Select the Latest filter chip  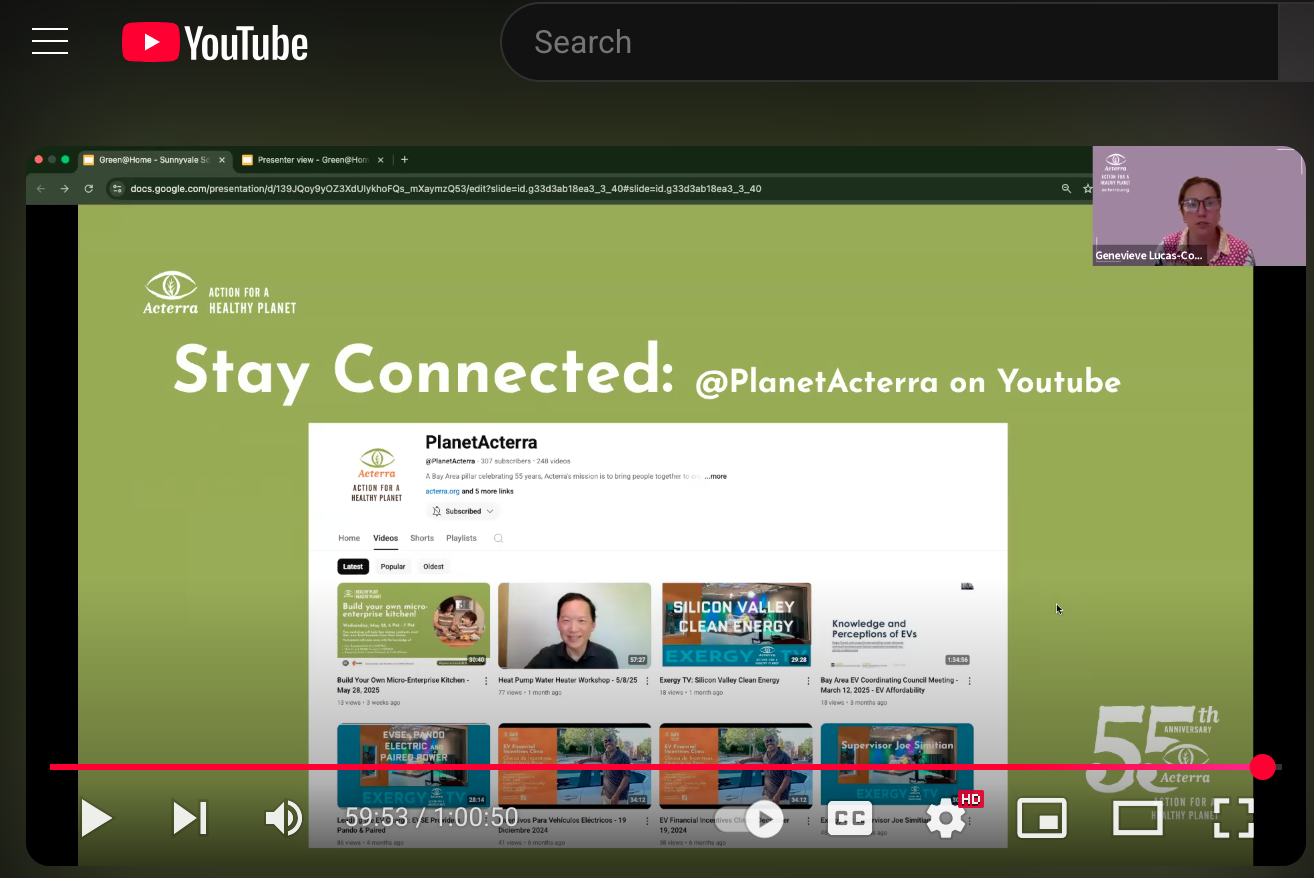(353, 566)
